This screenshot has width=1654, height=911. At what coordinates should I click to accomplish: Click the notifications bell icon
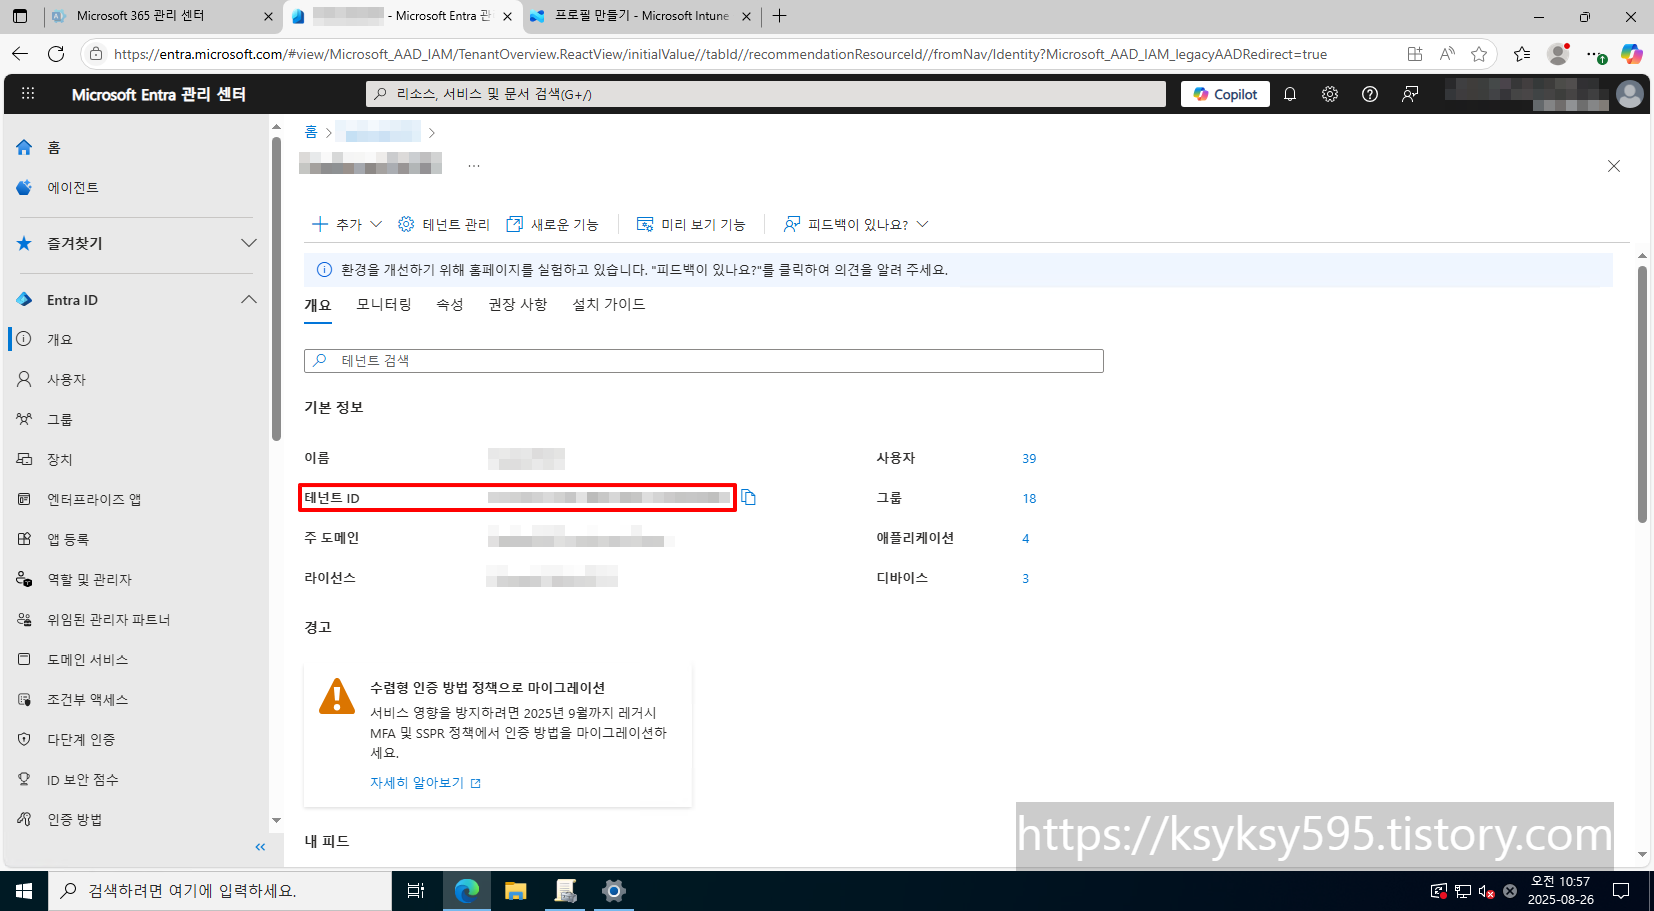[1290, 94]
